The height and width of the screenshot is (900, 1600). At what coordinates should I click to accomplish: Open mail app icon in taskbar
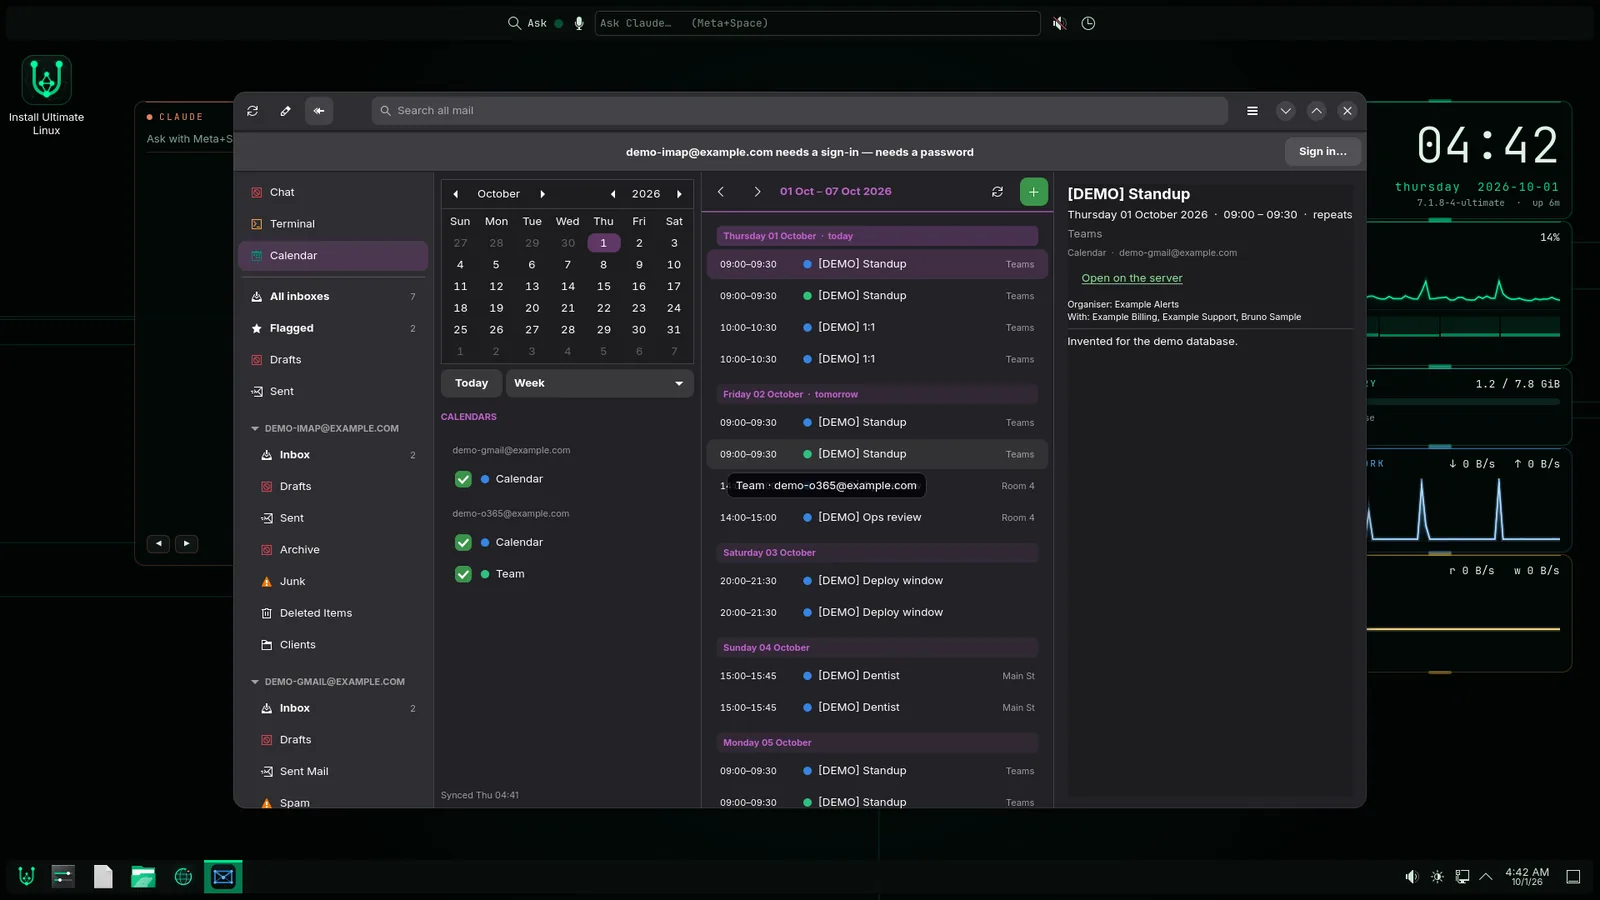click(x=223, y=877)
